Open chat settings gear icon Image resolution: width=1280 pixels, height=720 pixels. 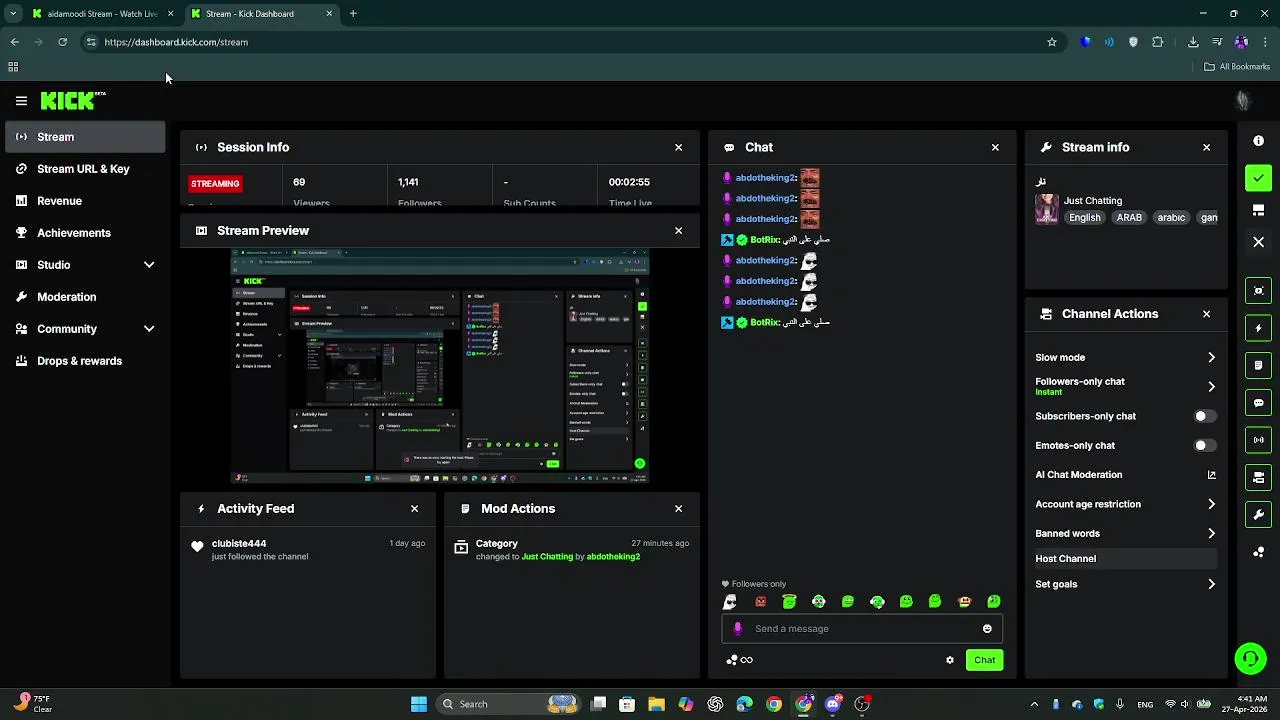pos(950,660)
